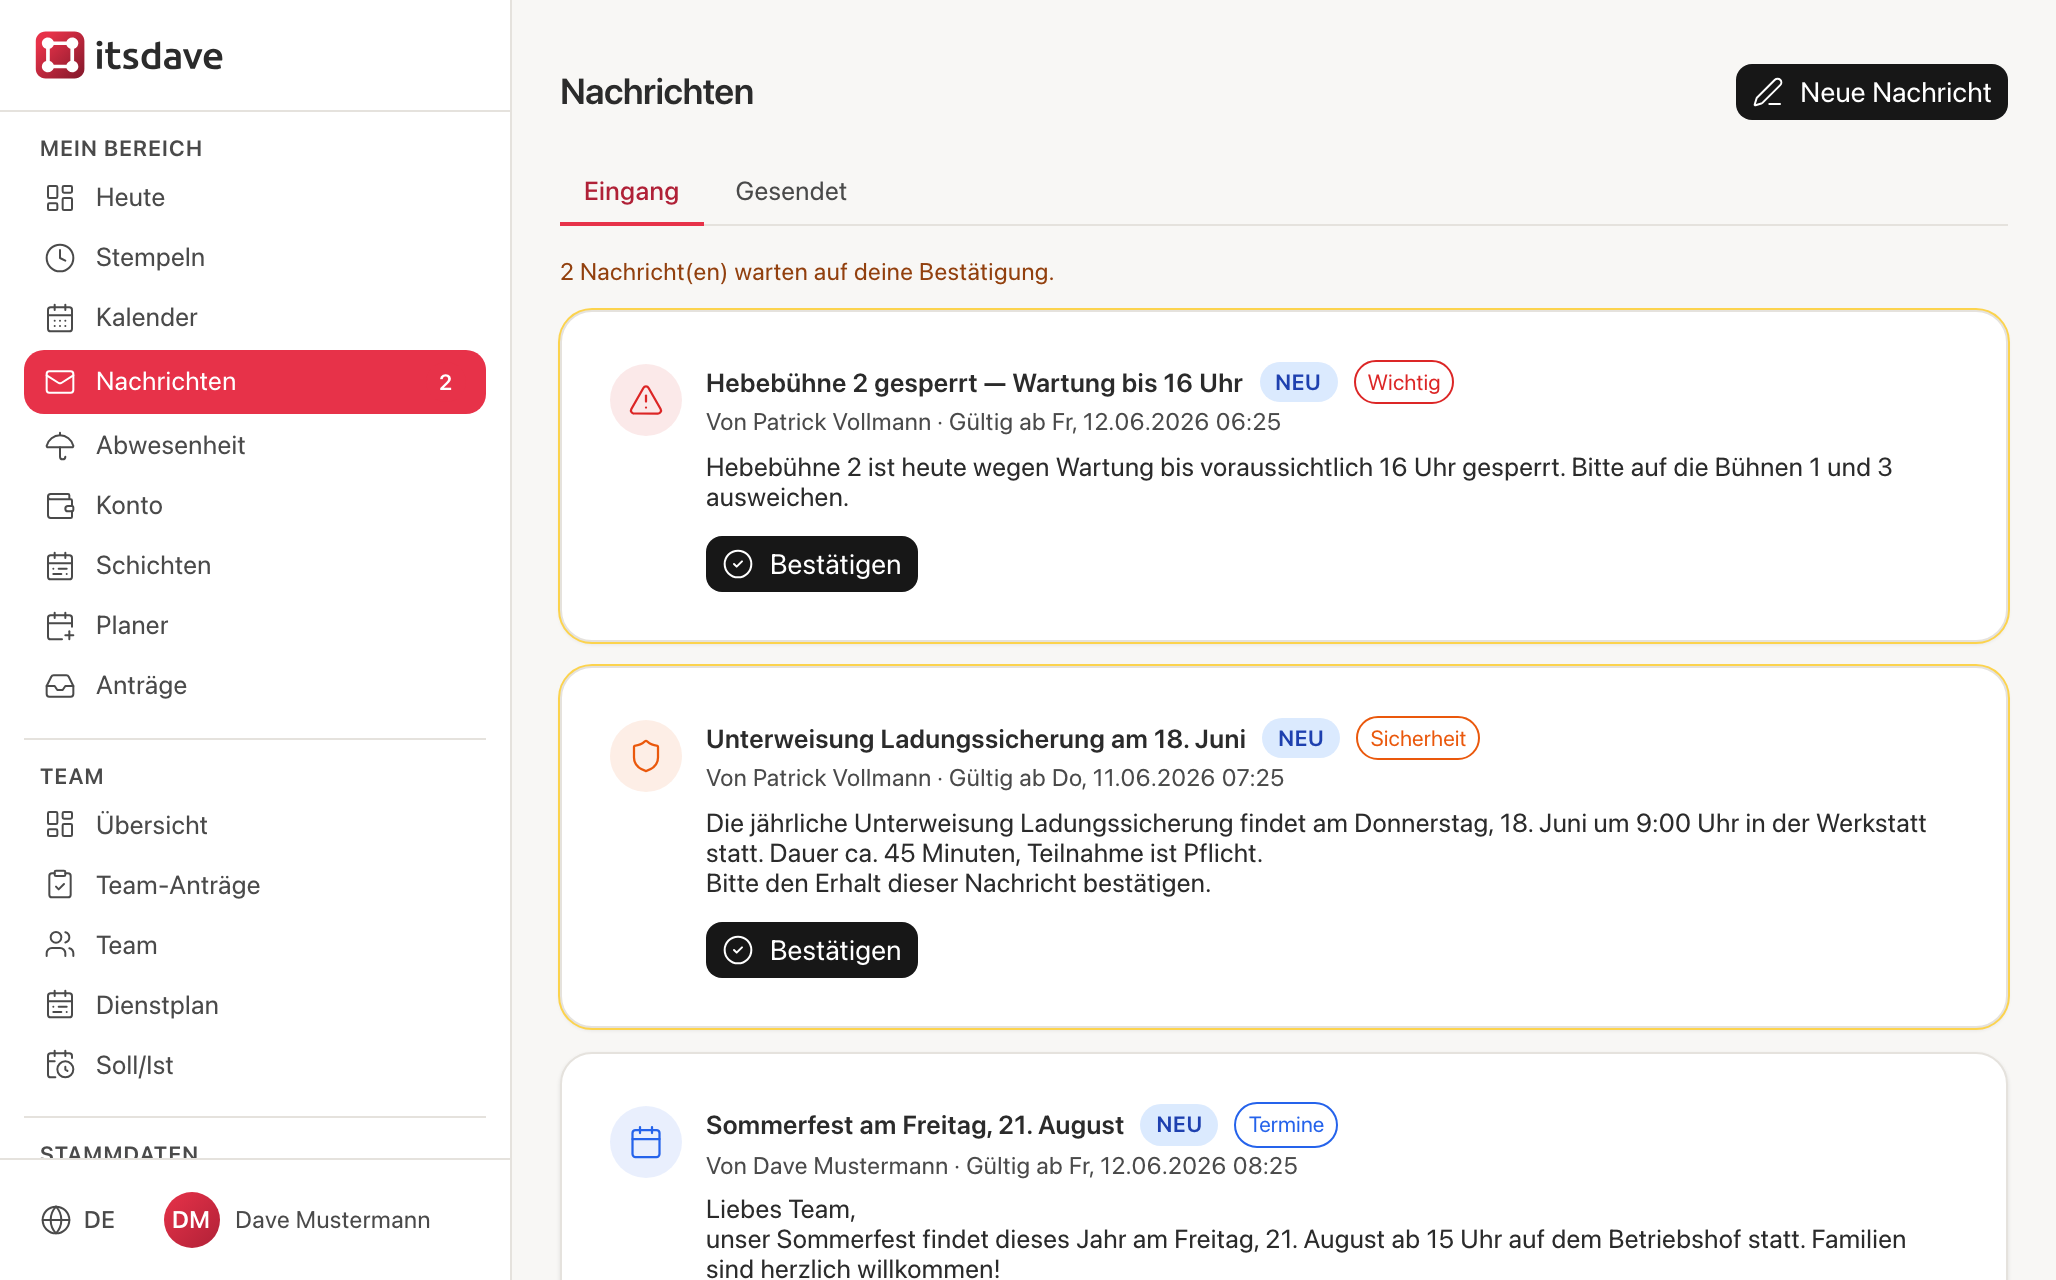Image resolution: width=2056 pixels, height=1280 pixels.
Task: Confirm the Hebebühne 2 gesperrt message
Action: click(812, 564)
